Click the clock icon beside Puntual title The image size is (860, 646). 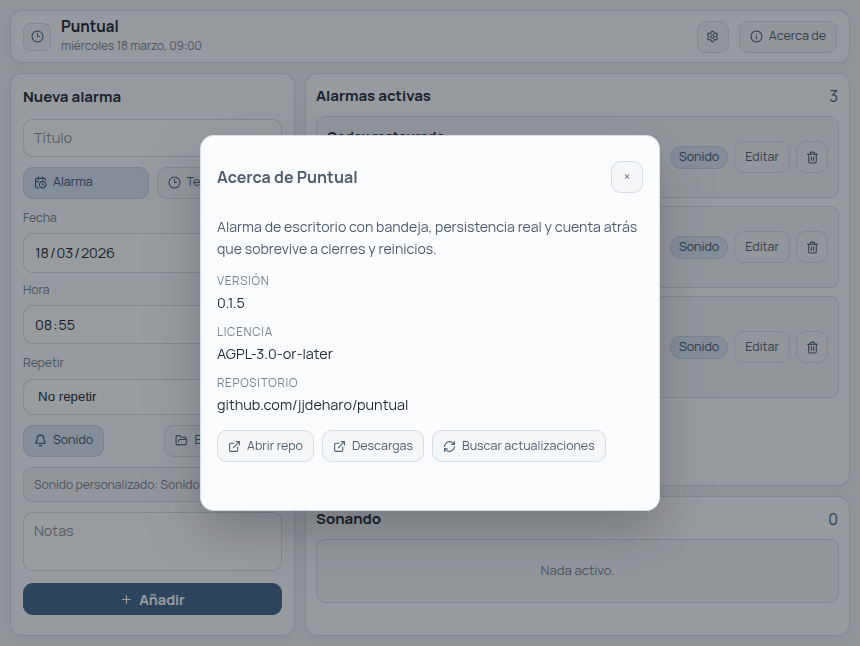point(36,36)
